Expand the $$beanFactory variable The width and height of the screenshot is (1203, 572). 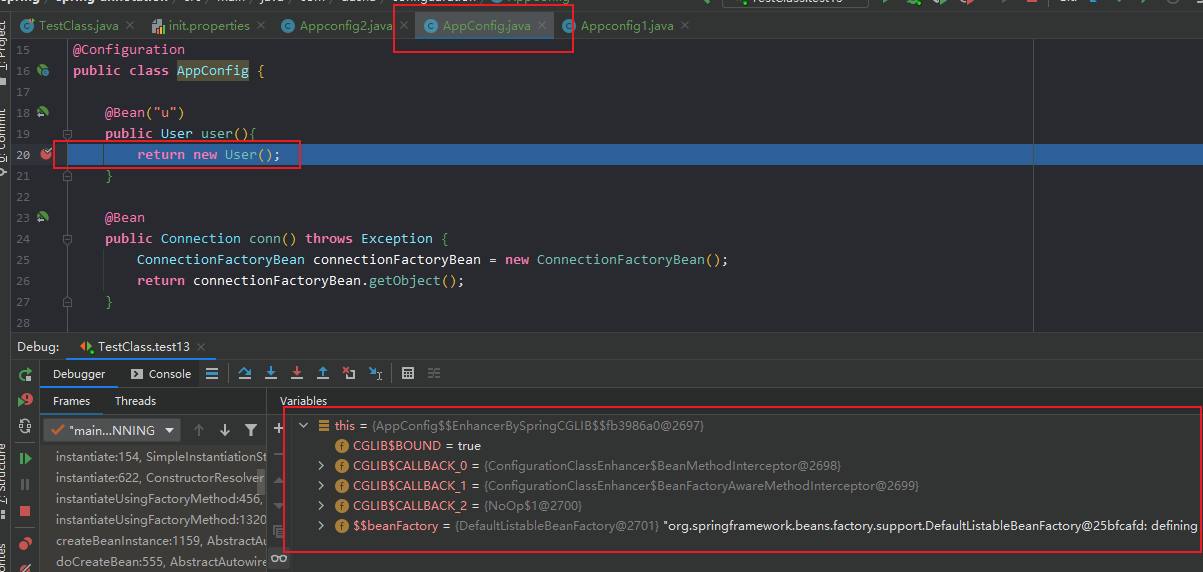[321, 525]
